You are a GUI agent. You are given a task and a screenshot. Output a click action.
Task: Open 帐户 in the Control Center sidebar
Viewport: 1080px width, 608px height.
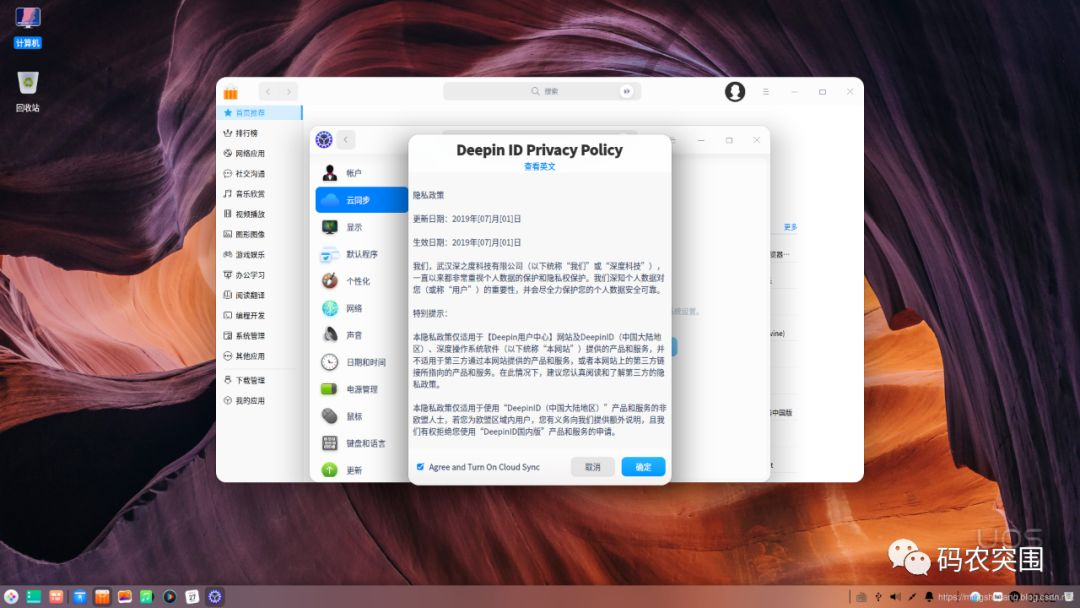pyautogui.click(x=362, y=173)
